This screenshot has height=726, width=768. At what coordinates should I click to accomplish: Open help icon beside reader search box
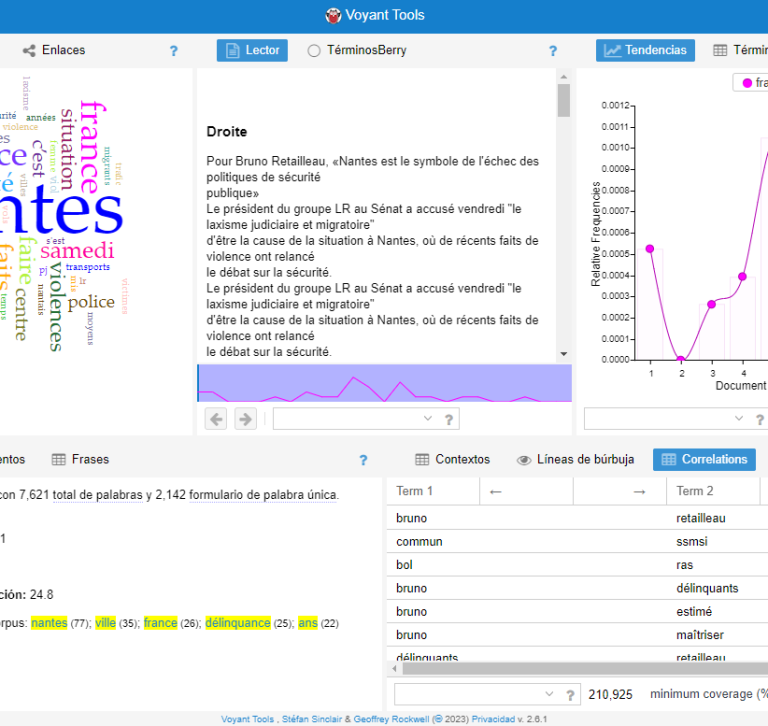coord(449,420)
